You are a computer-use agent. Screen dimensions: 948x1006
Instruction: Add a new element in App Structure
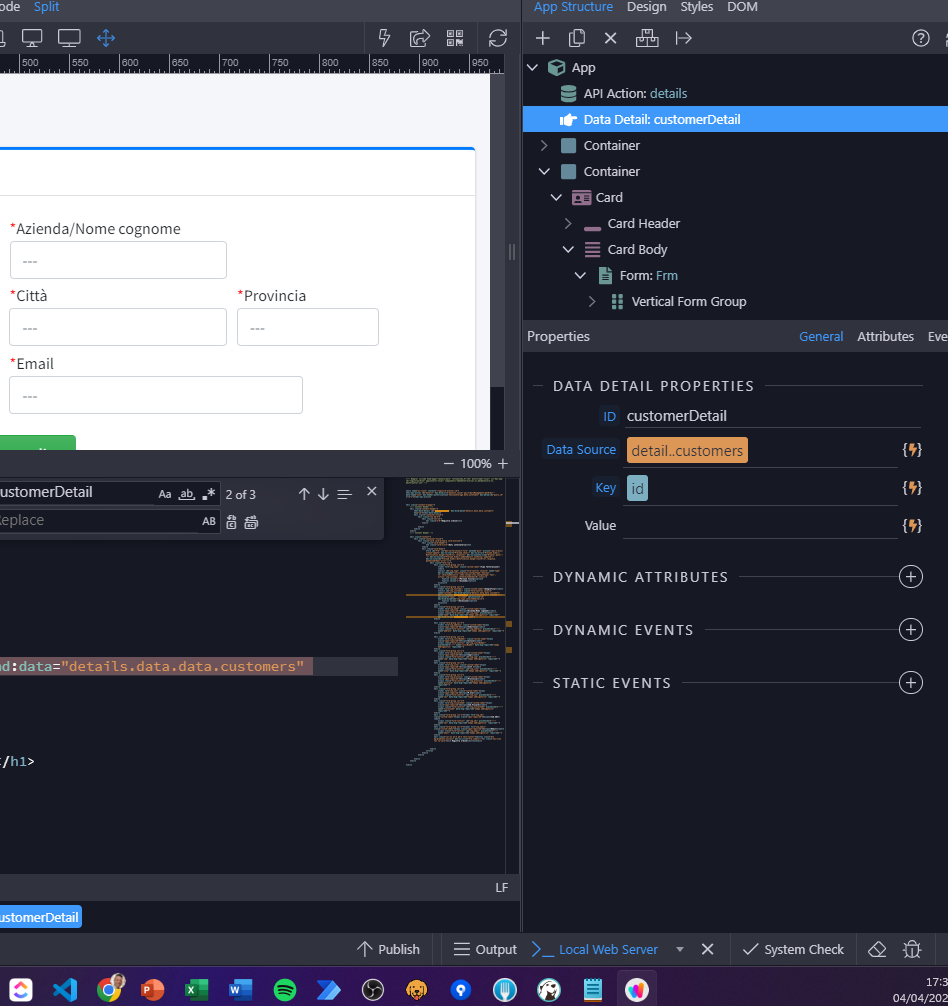click(x=542, y=37)
